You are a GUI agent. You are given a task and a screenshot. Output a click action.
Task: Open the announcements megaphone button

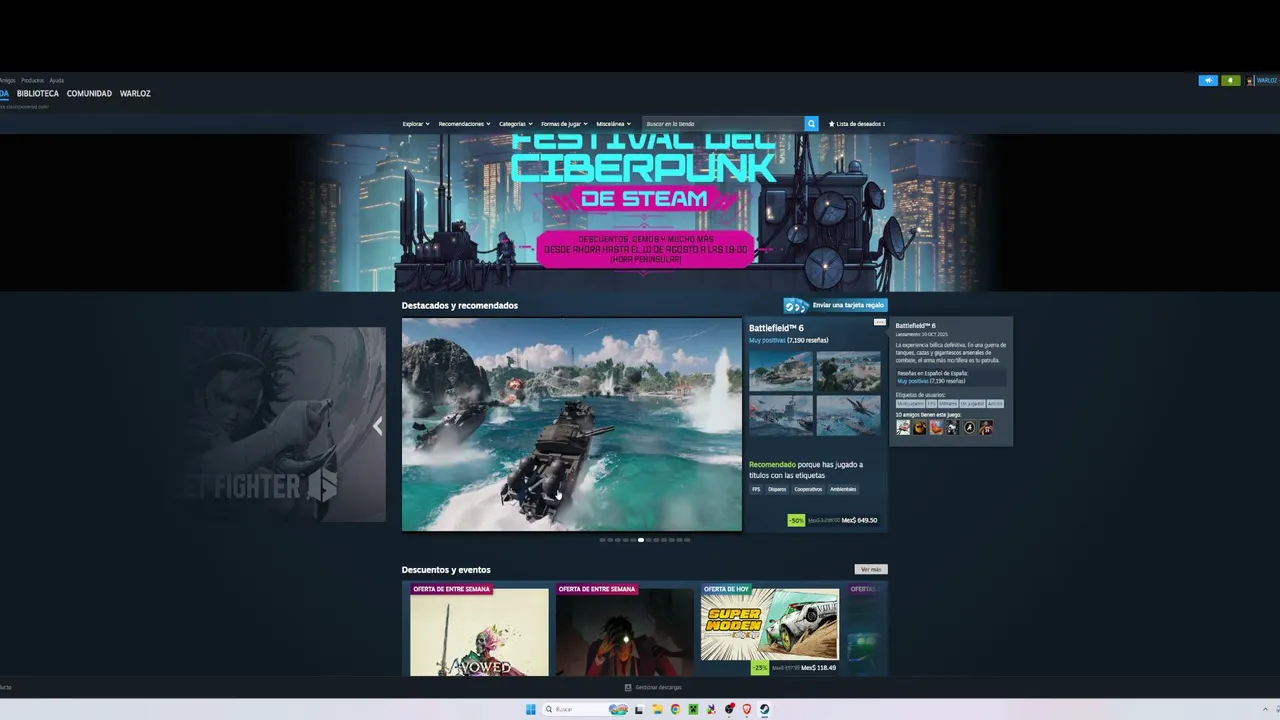tap(1208, 81)
